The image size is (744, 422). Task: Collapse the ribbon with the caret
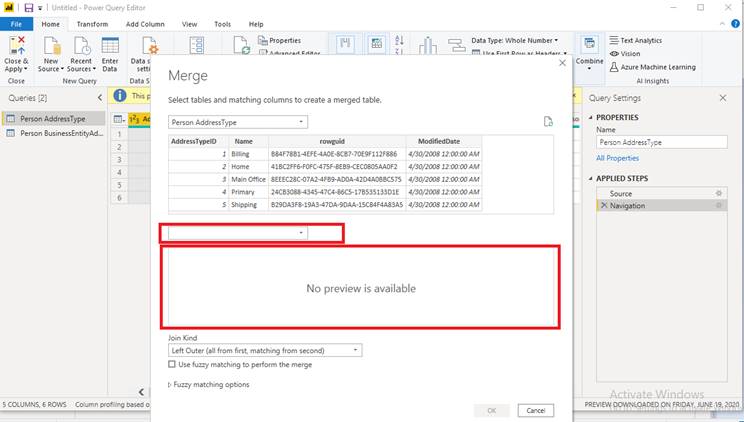[x=722, y=24]
